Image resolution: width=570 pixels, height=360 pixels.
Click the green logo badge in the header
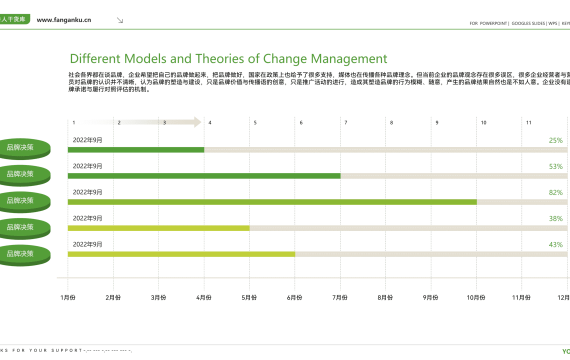(14, 19)
